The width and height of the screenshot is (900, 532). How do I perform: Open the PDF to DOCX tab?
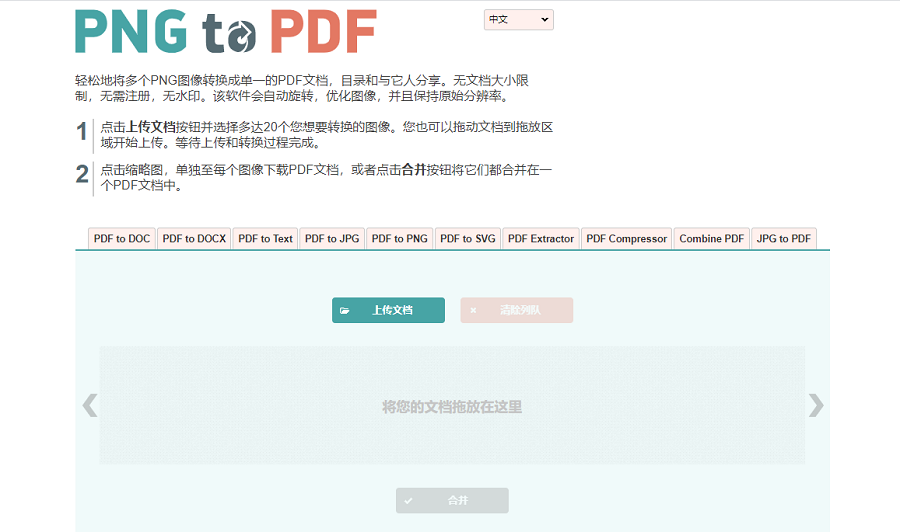tap(194, 239)
